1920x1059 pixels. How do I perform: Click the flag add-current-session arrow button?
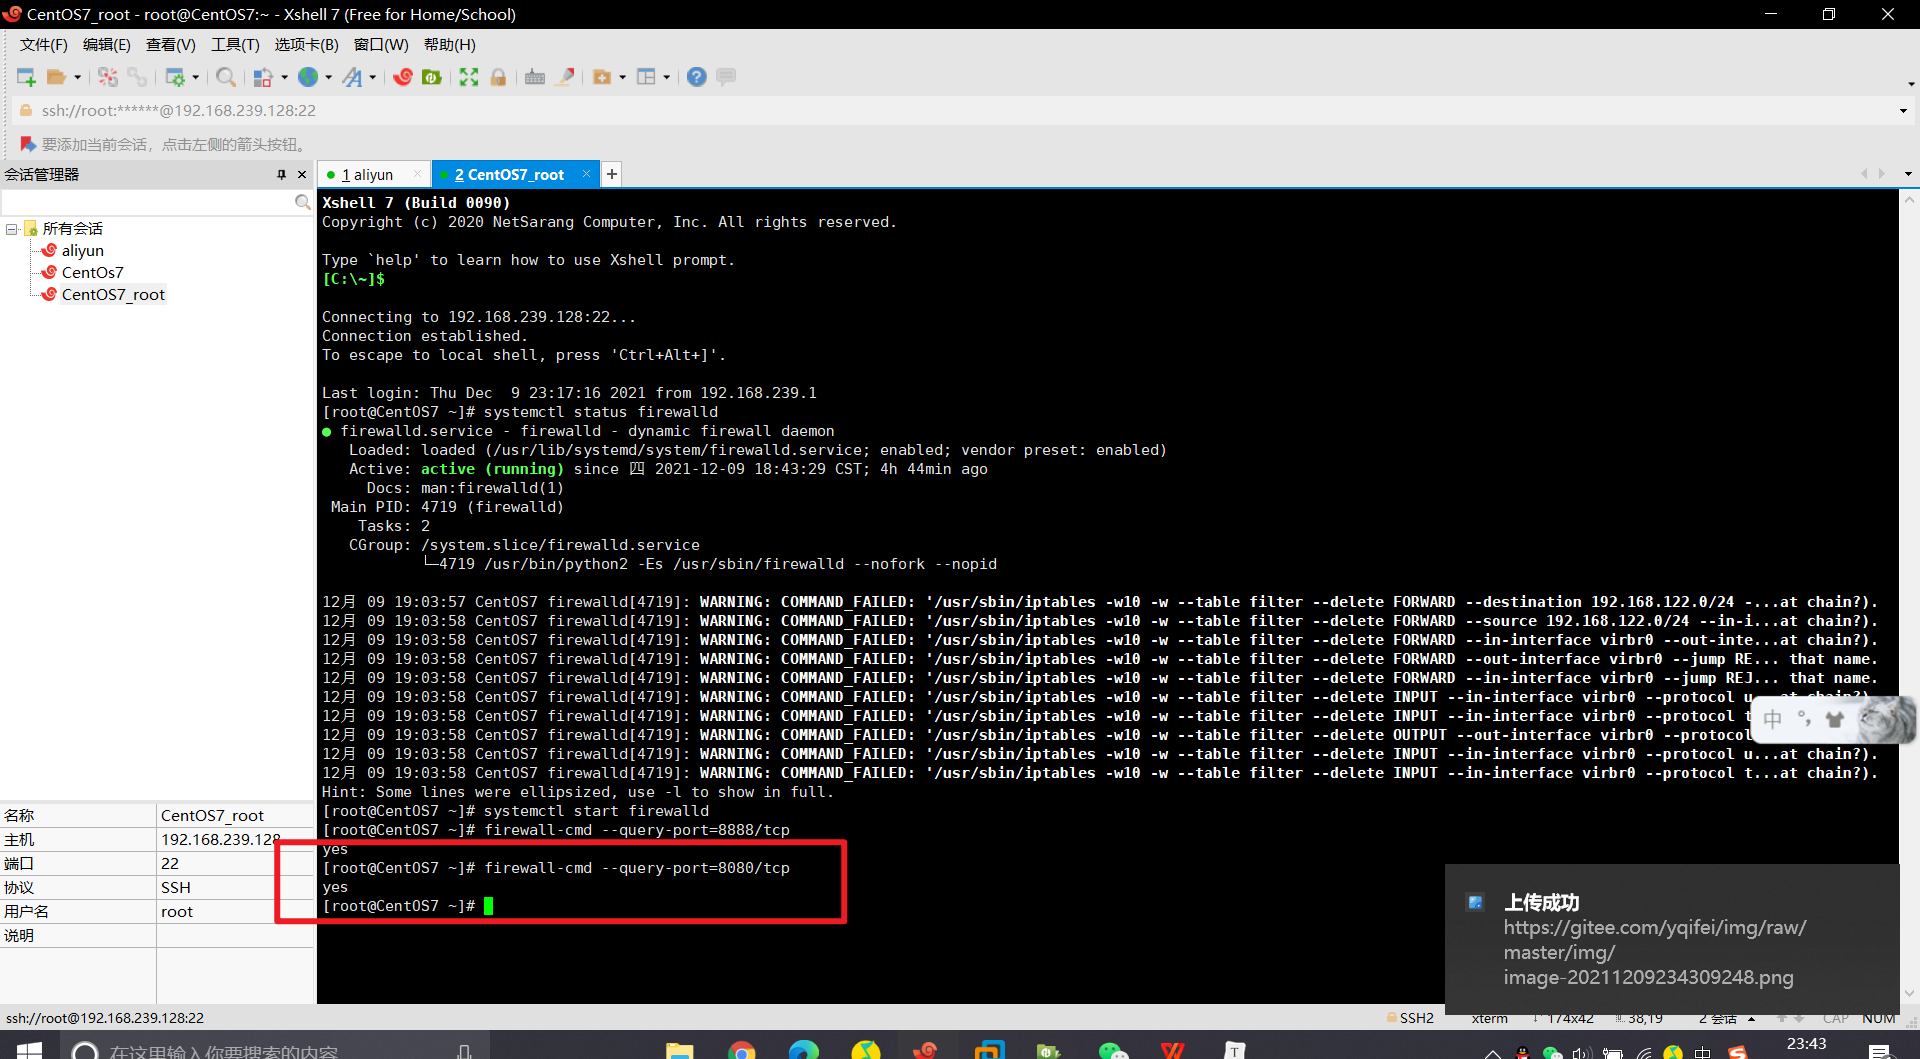pos(28,144)
